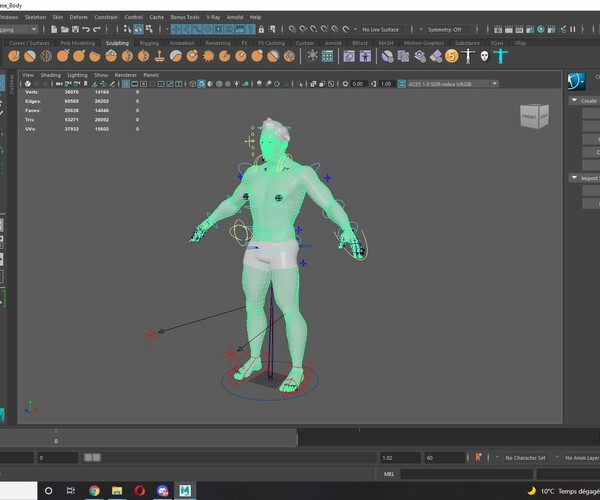The width and height of the screenshot is (600, 500).
Task: Select the Freeze sculpt tool
Action: [x=289, y=56]
